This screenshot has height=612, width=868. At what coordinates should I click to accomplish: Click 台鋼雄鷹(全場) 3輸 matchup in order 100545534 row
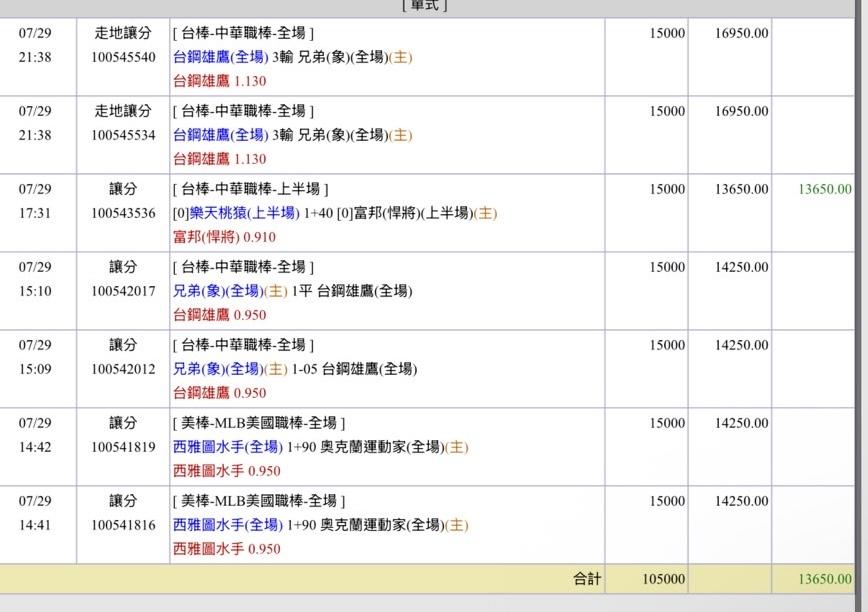(x=292, y=135)
